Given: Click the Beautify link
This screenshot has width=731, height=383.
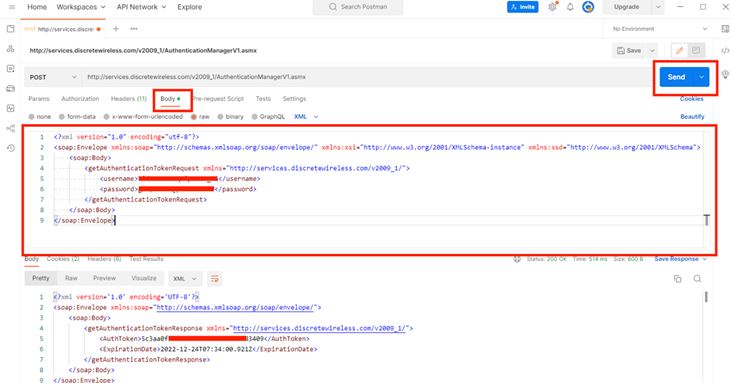Looking at the screenshot, I should [692, 116].
